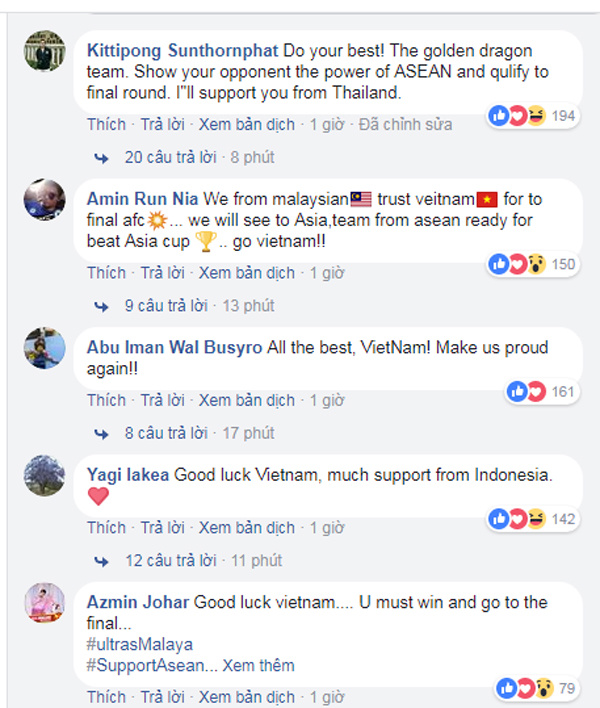Expand the 8 câu trả lời replies
Viewport: 600px width, 708px height.
[166, 433]
